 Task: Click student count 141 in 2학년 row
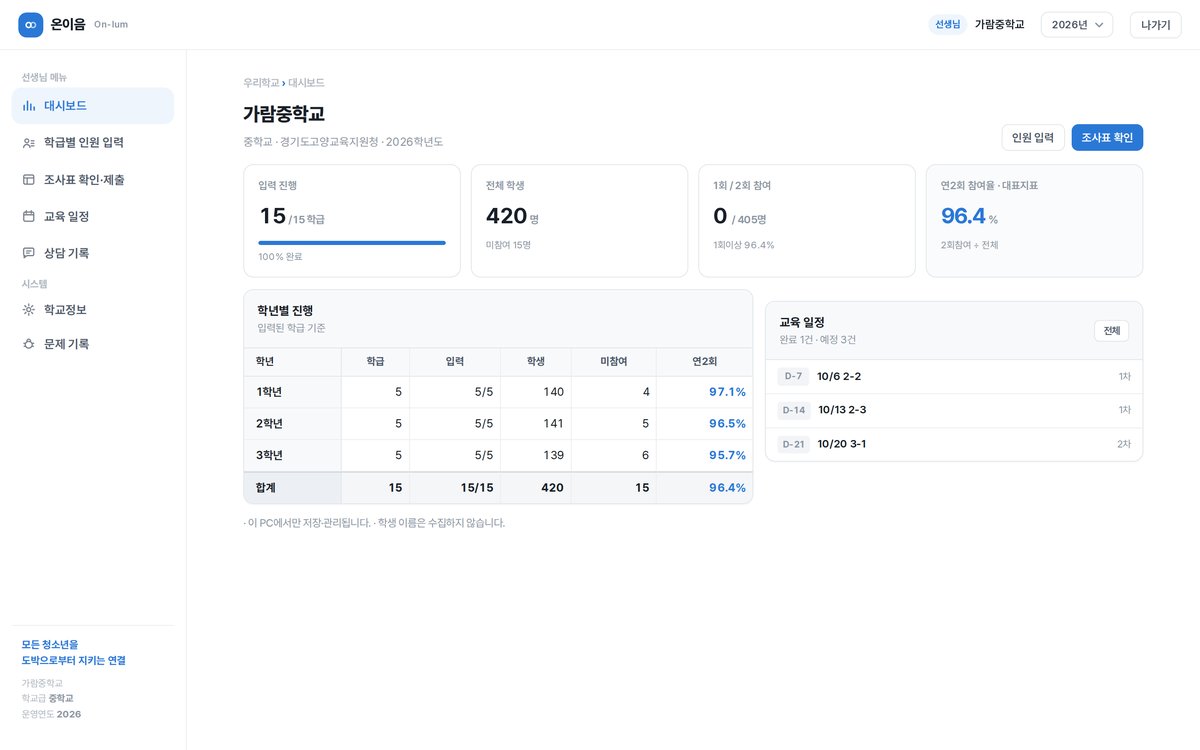(553, 424)
